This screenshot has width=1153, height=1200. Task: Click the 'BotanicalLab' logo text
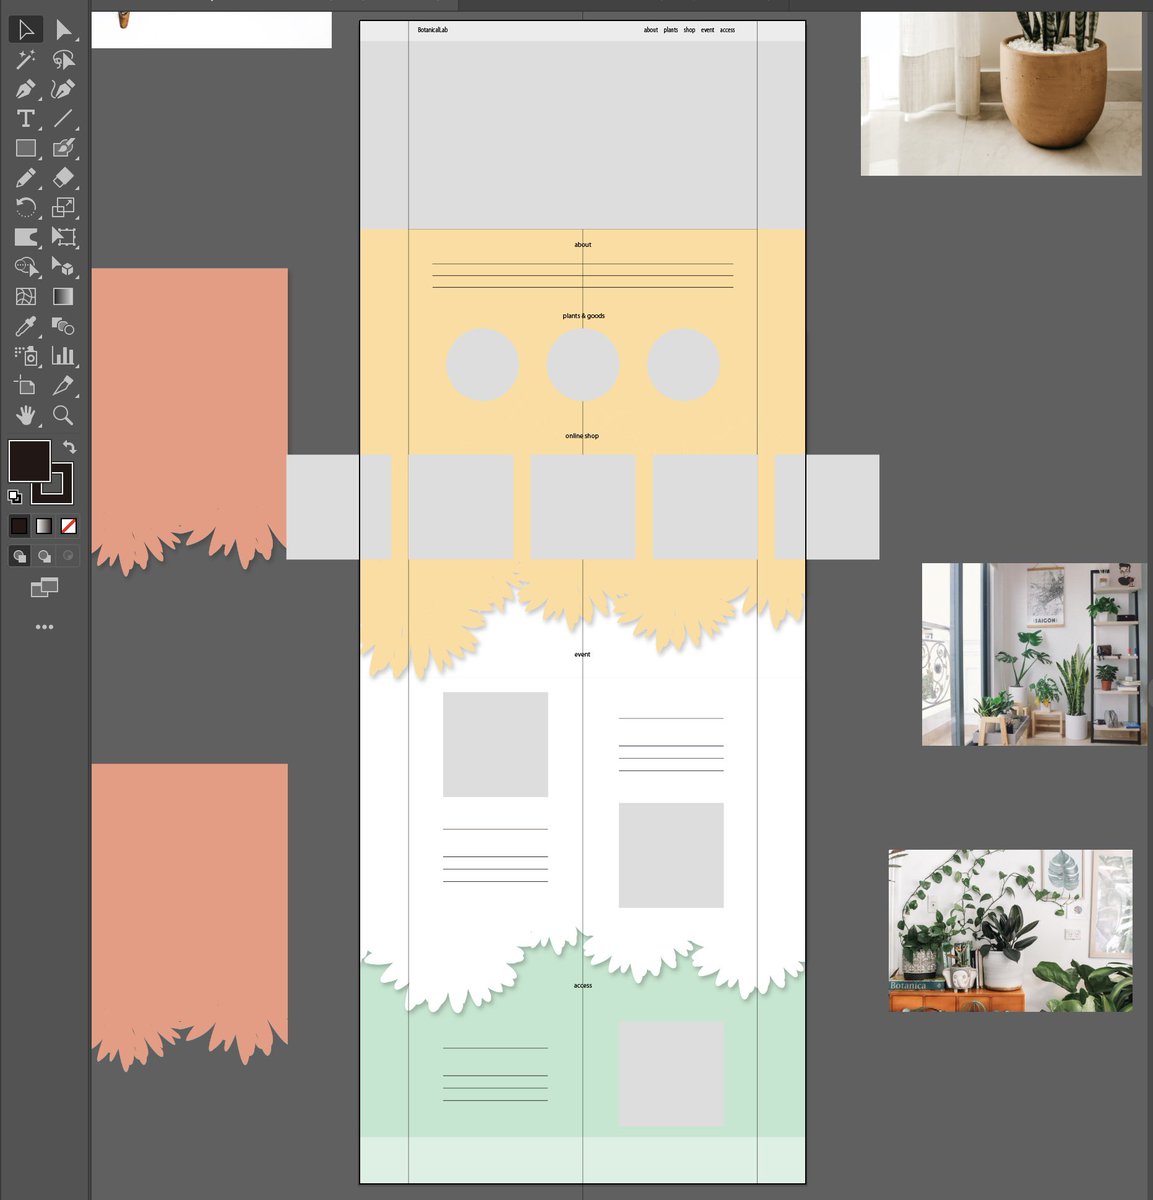click(433, 30)
